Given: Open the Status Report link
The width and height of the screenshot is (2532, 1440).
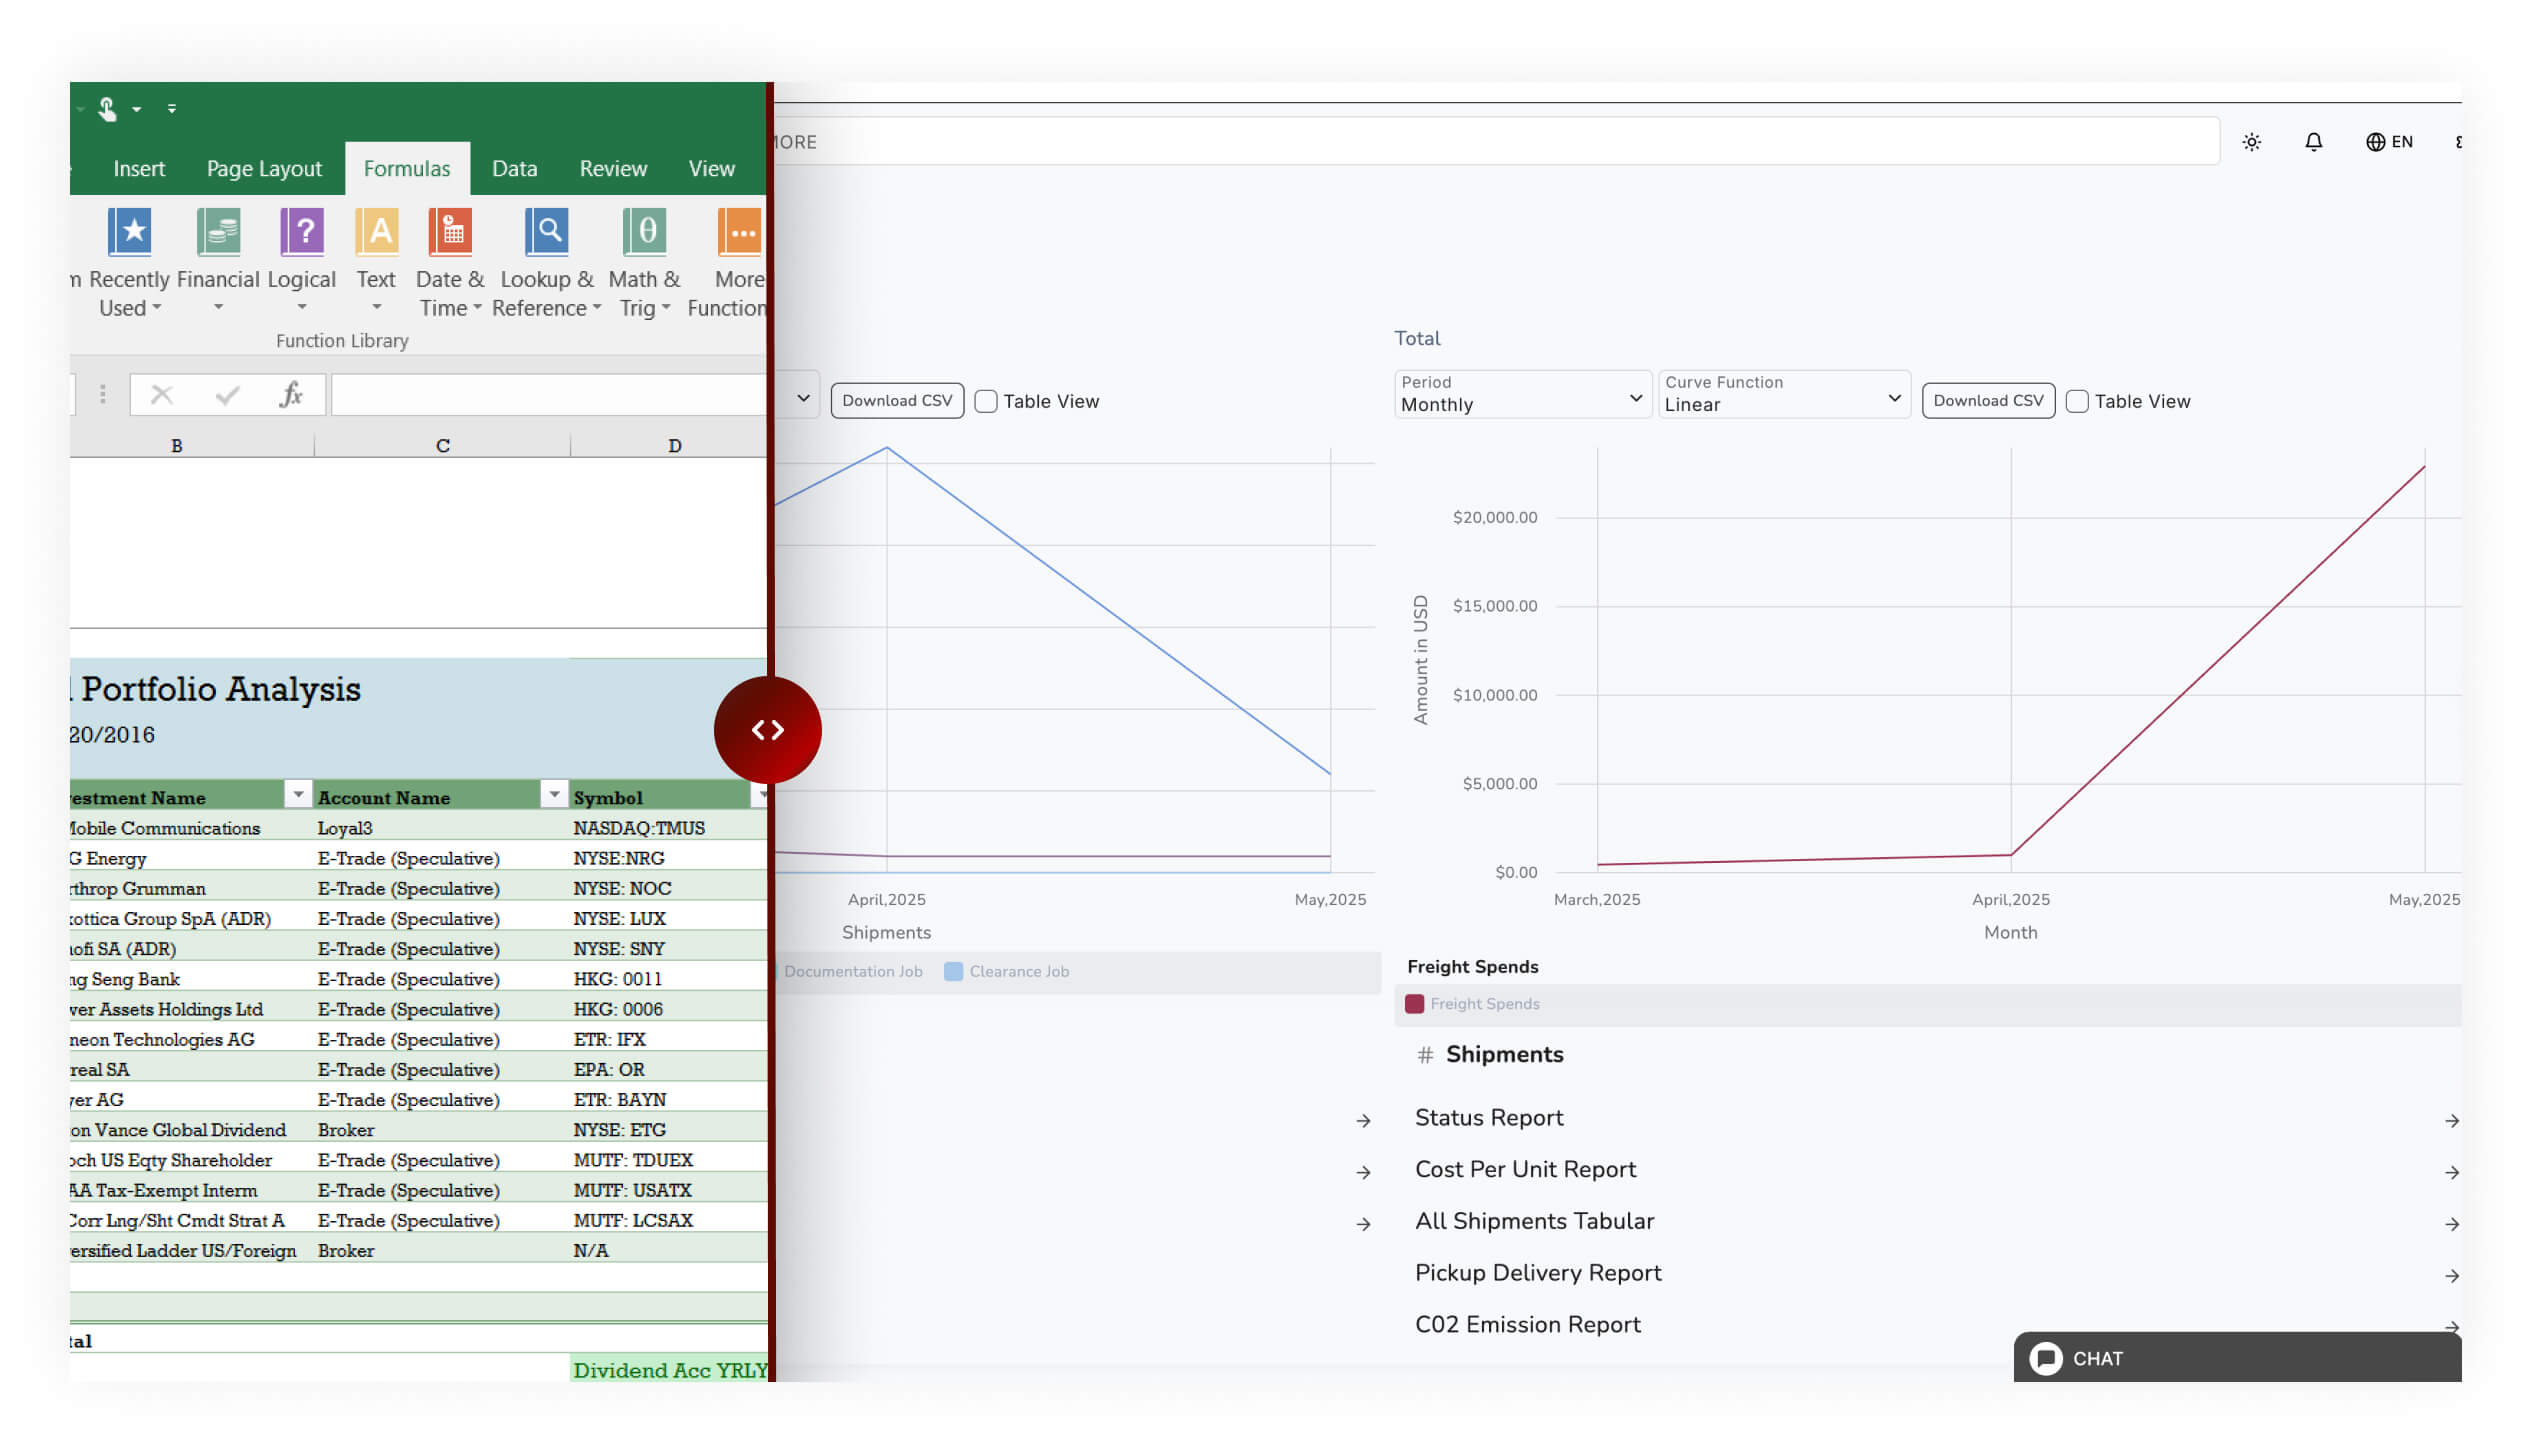Looking at the screenshot, I should coord(1489,1118).
